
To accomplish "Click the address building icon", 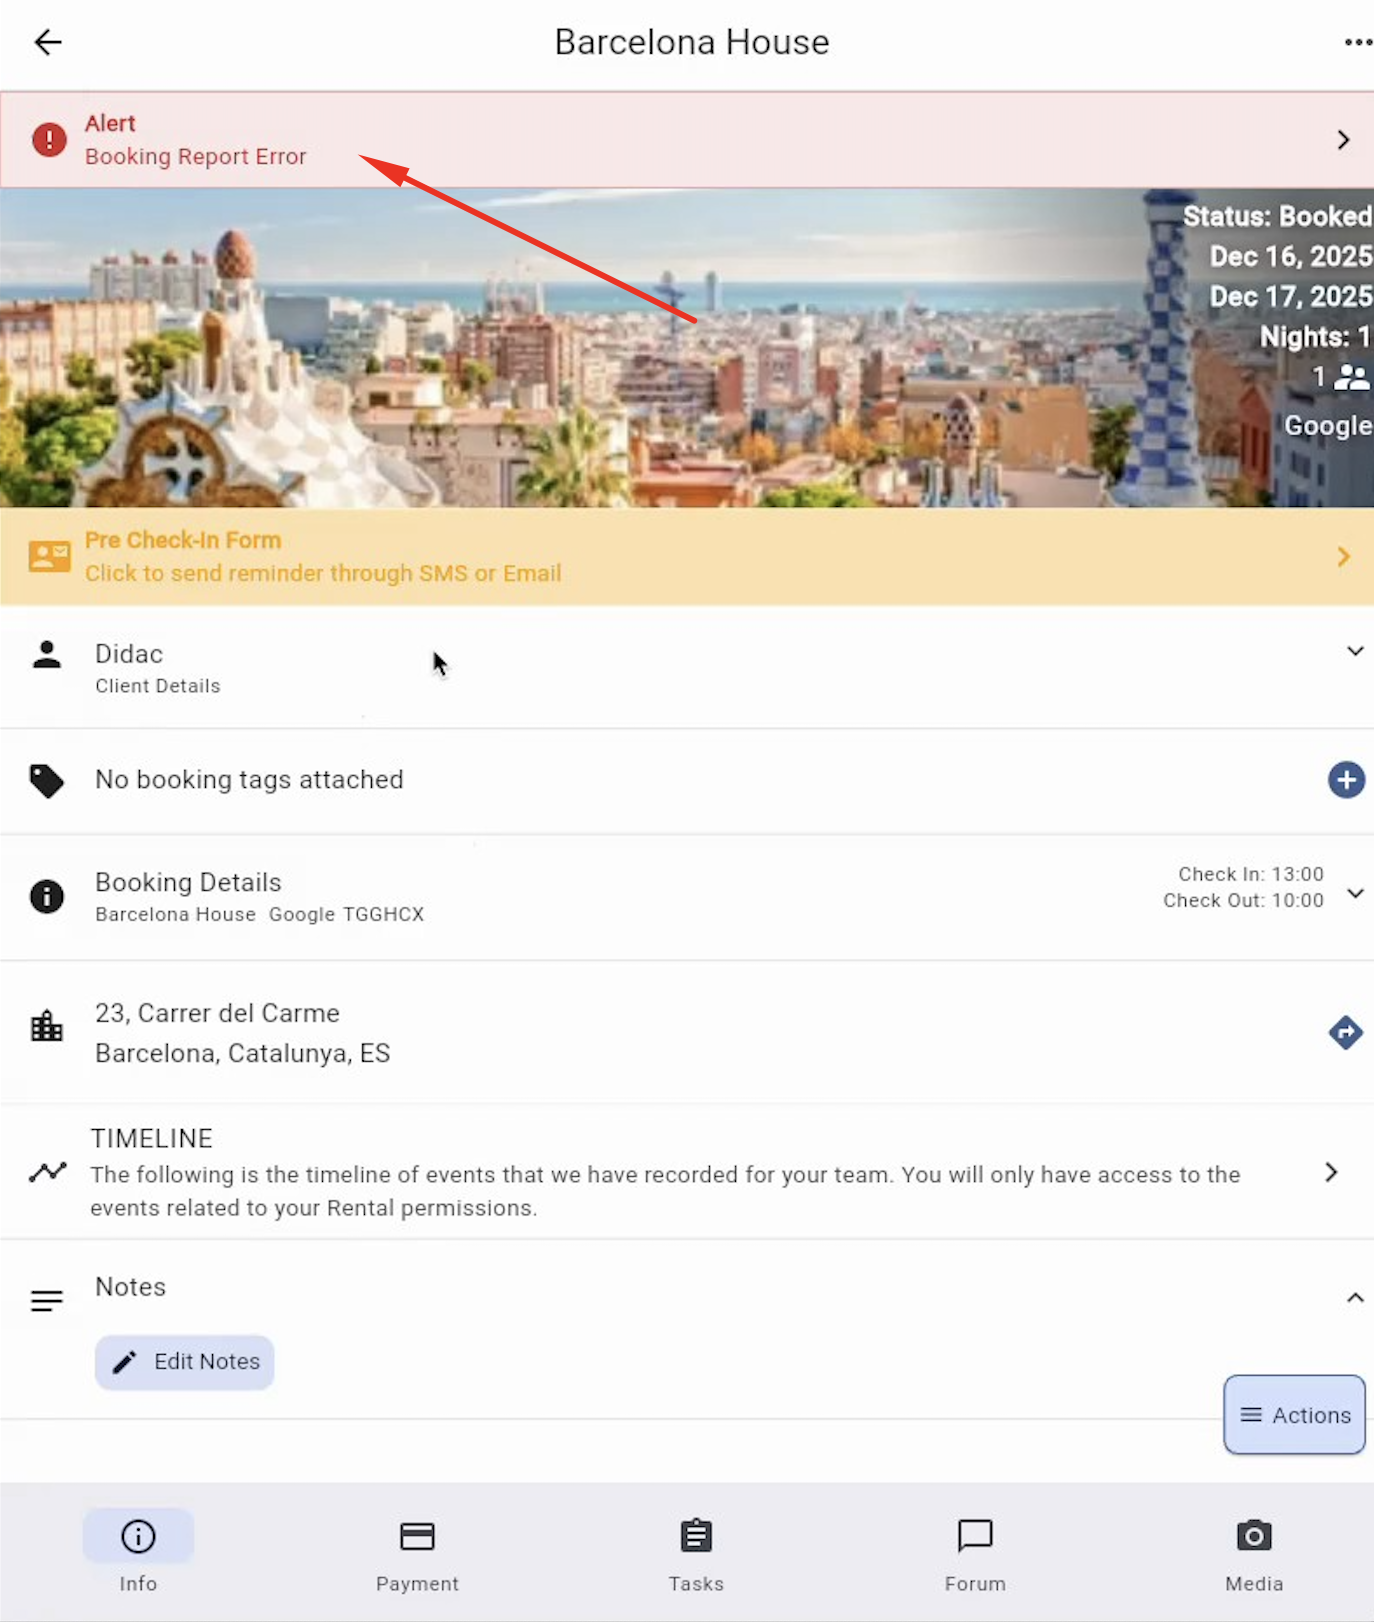I will pyautogui.click(x=47, y=1025).
